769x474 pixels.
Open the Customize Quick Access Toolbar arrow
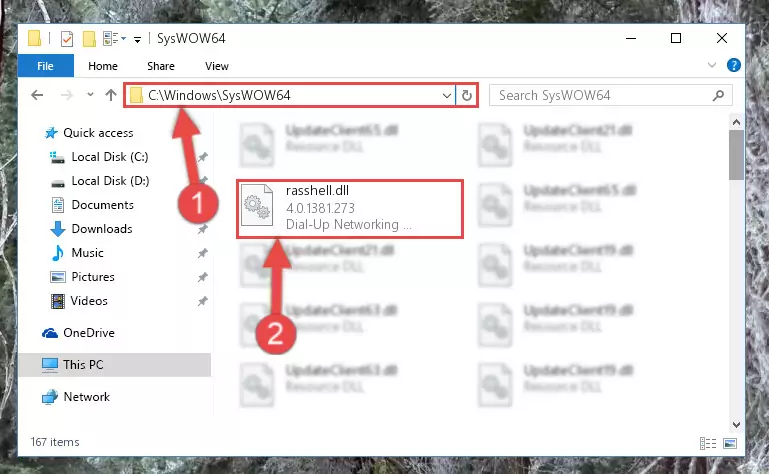[137, 39]
